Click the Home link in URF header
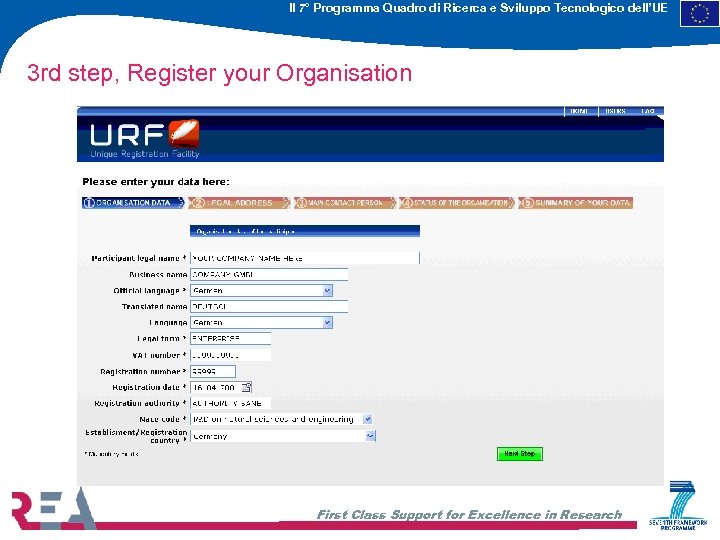Image resolution: width=720 pixels, height=540 pixels. (x=579, y=111)
